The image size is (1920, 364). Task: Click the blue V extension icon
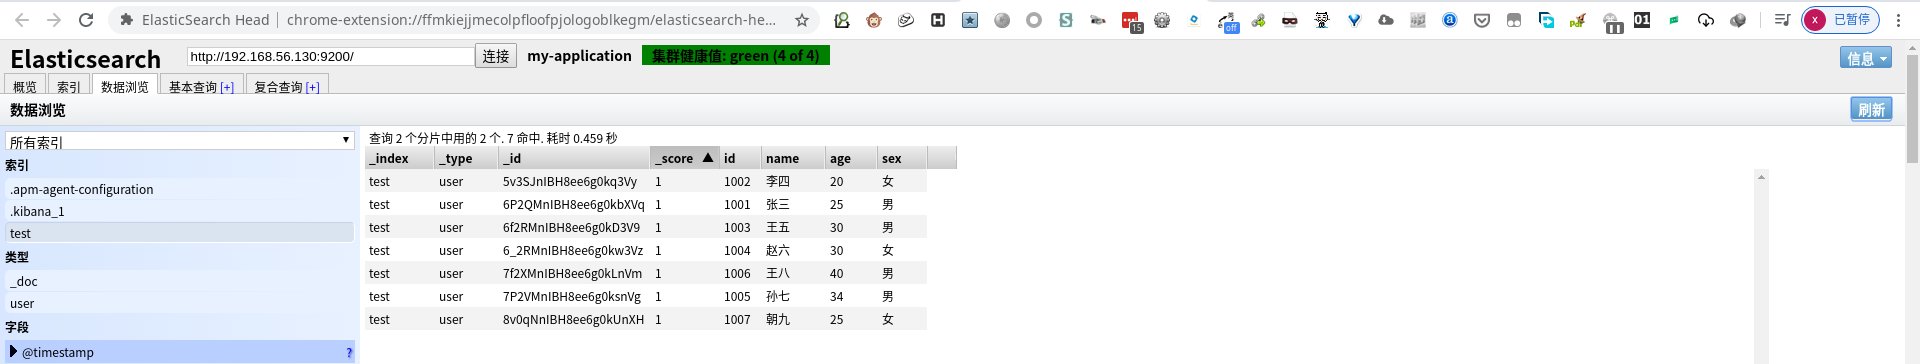(1354, 20)
